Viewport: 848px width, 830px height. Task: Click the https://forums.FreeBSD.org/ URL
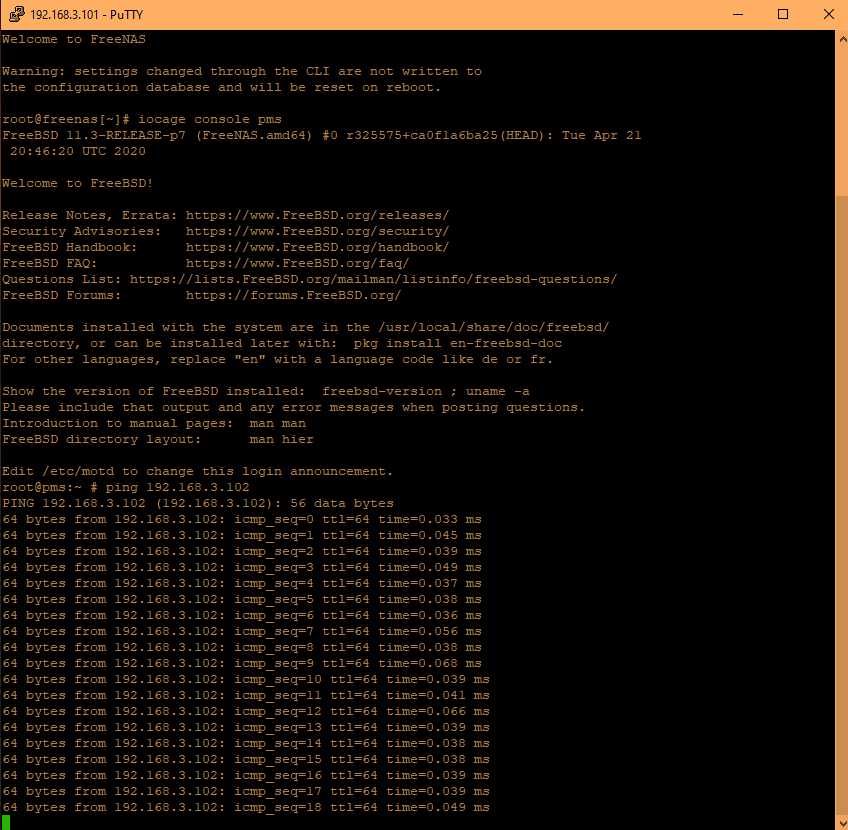tap(294, 295)
